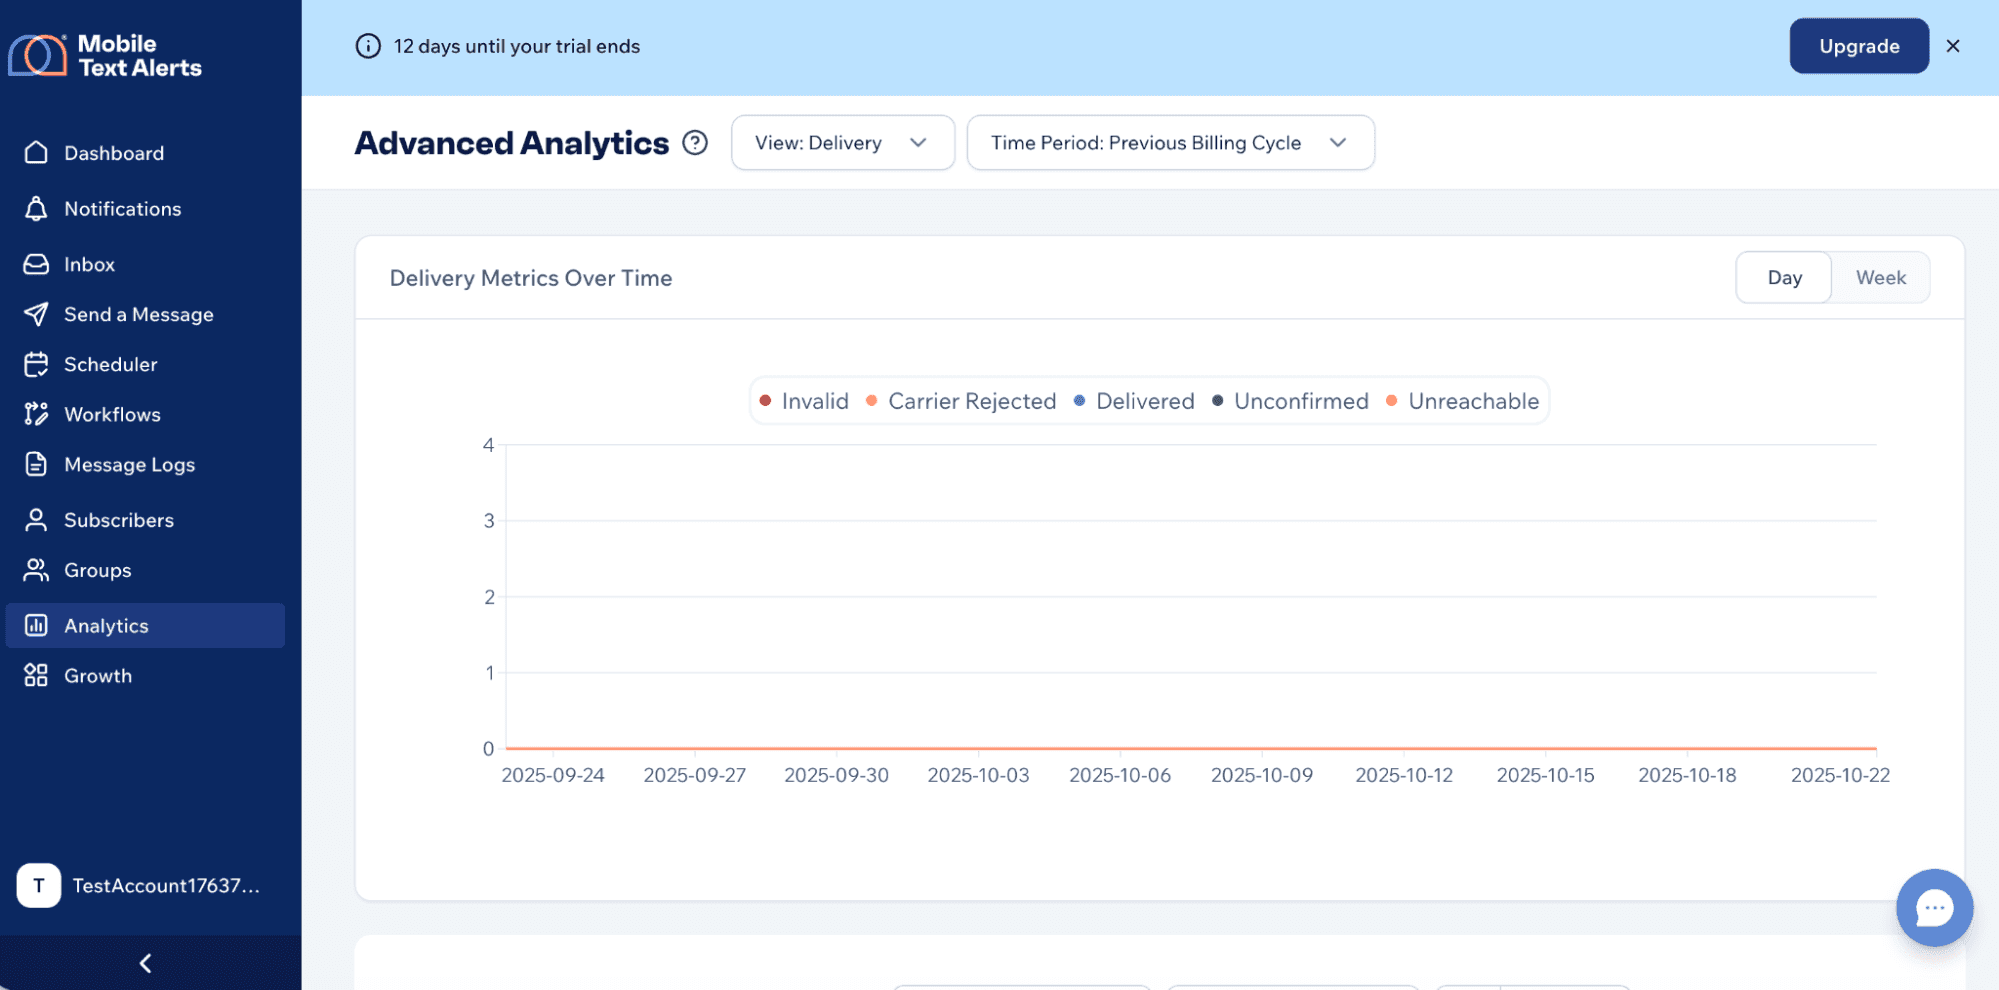Toggle the Invalid series in the legend

pos(803,401)
